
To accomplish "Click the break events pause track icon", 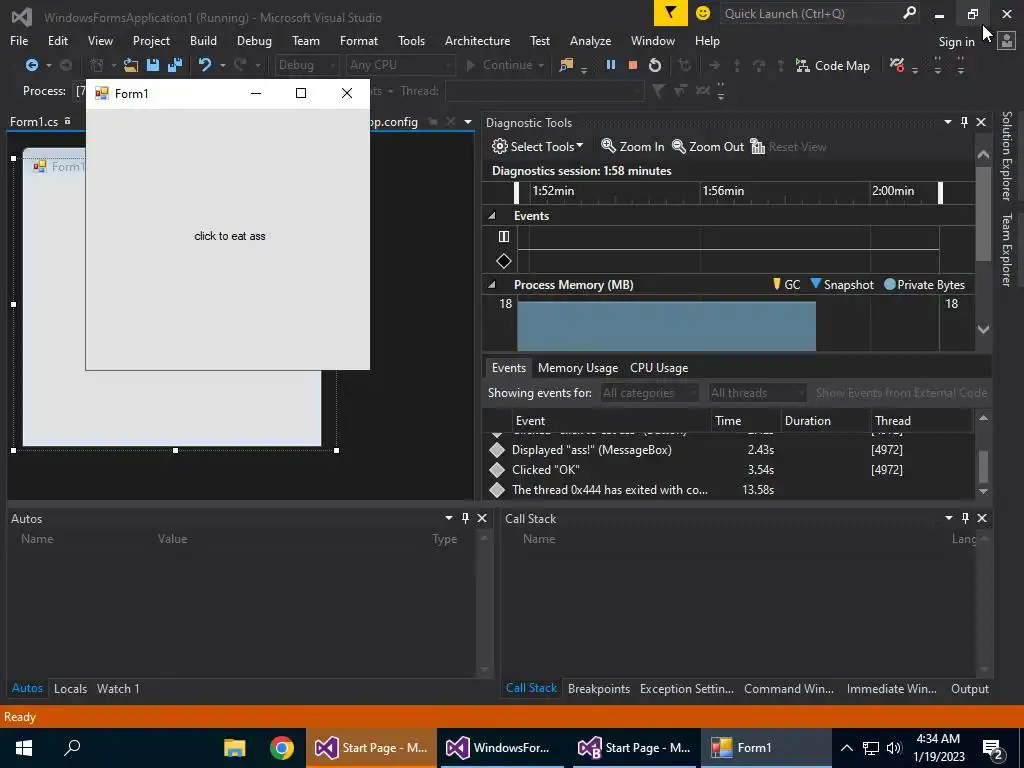I will click(504, 236).
